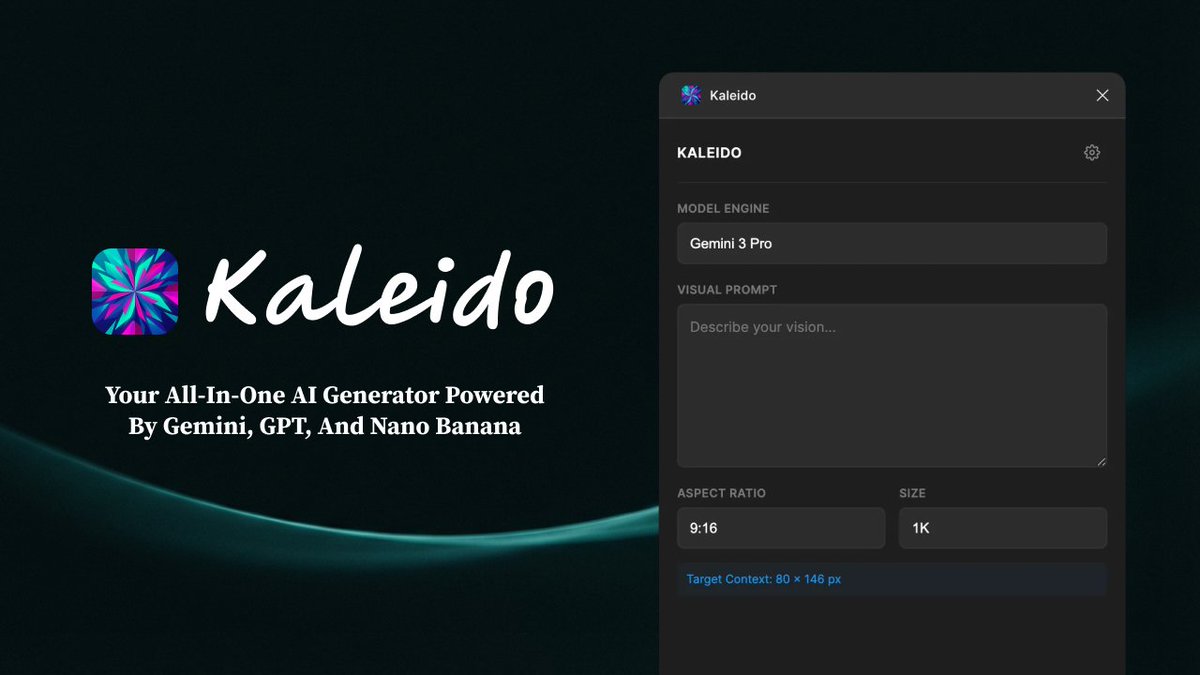Click the SIZE label
This screenshot has width=1200, height=675.
pyautogui.click(x=912, y=494)
